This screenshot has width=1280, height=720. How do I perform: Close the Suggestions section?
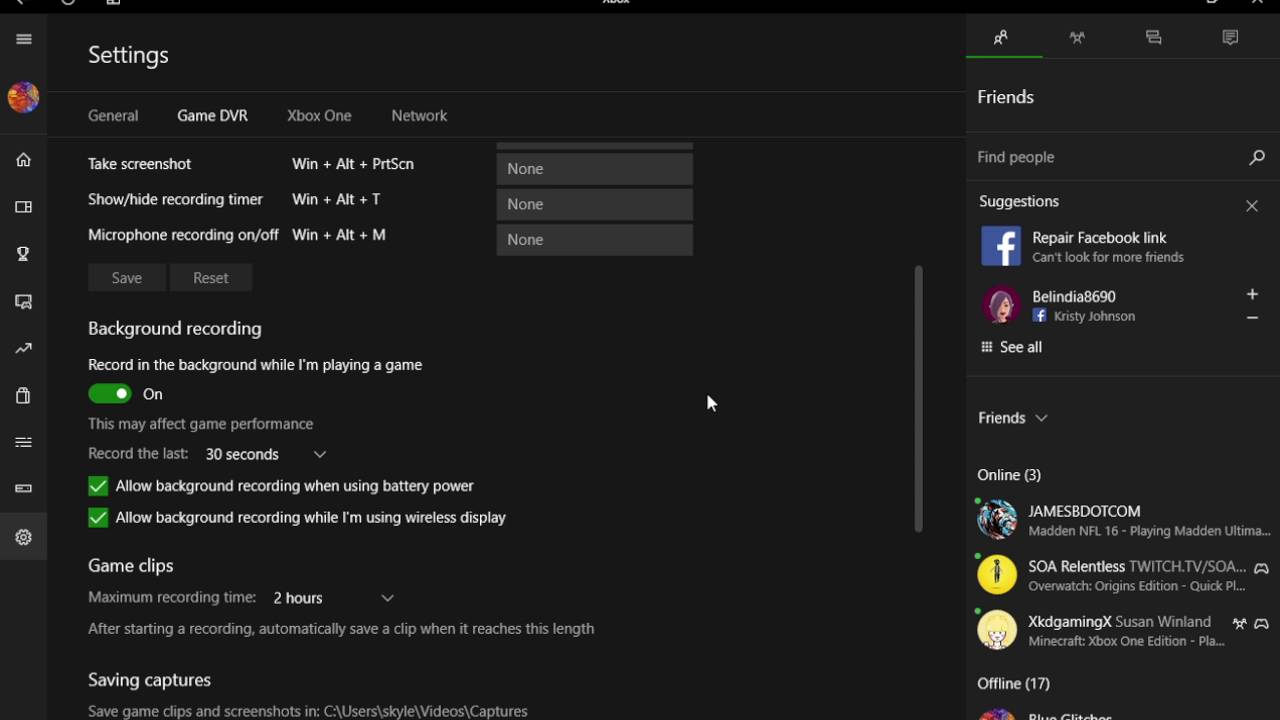(1252, 206)
